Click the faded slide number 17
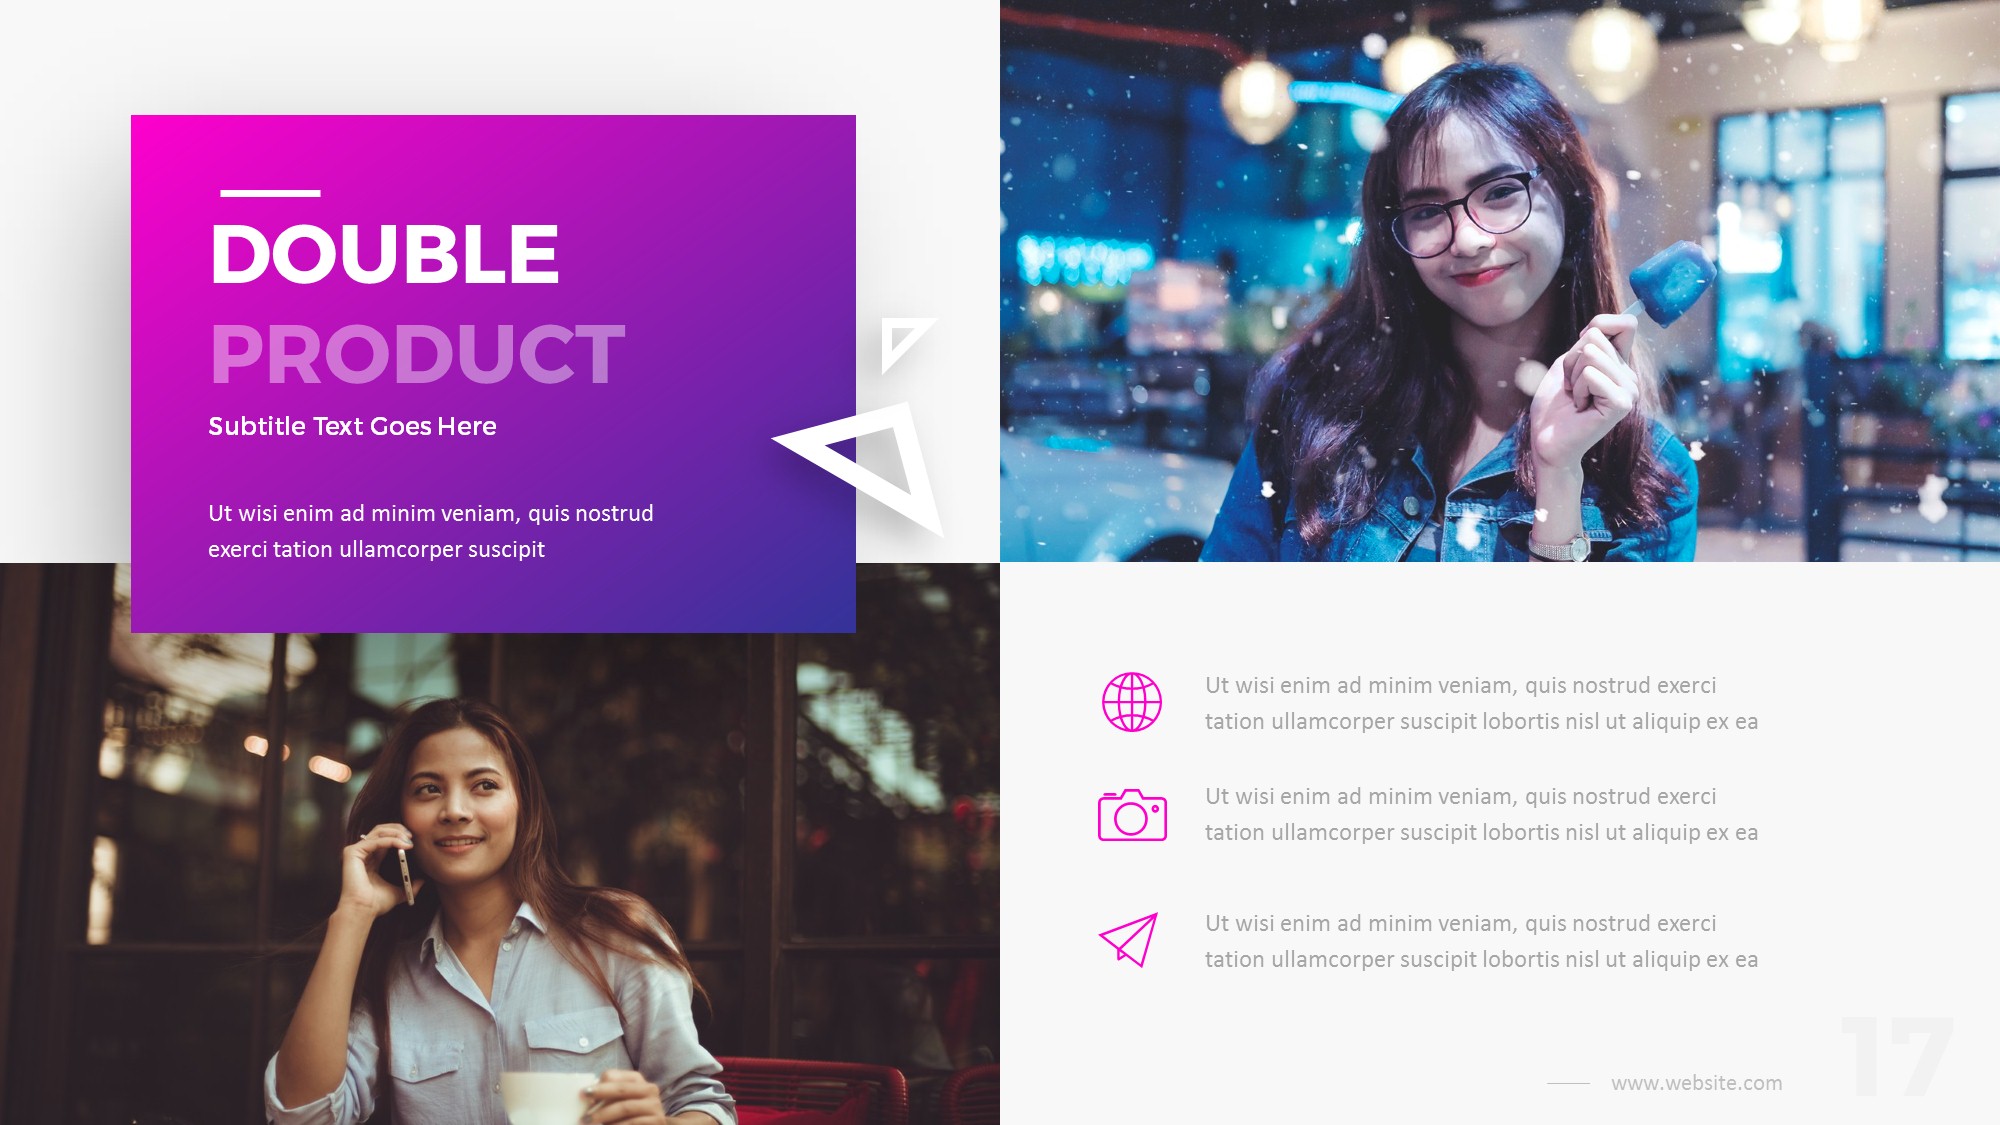Viewport: 2000px width, 1125px height. point(1897,1057)
